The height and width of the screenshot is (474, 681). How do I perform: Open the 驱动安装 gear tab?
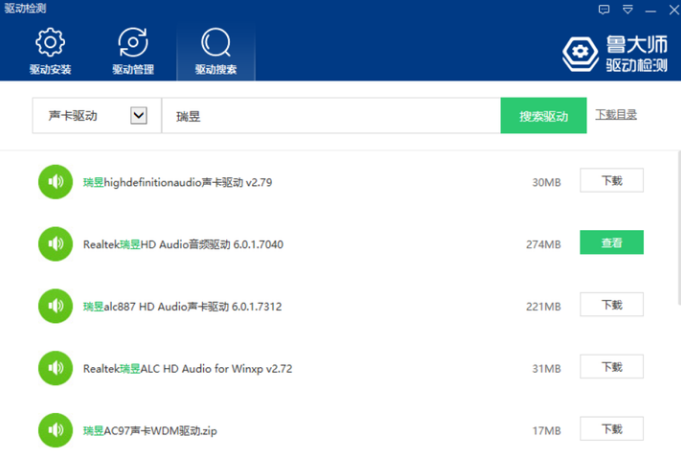coord(50,51)
